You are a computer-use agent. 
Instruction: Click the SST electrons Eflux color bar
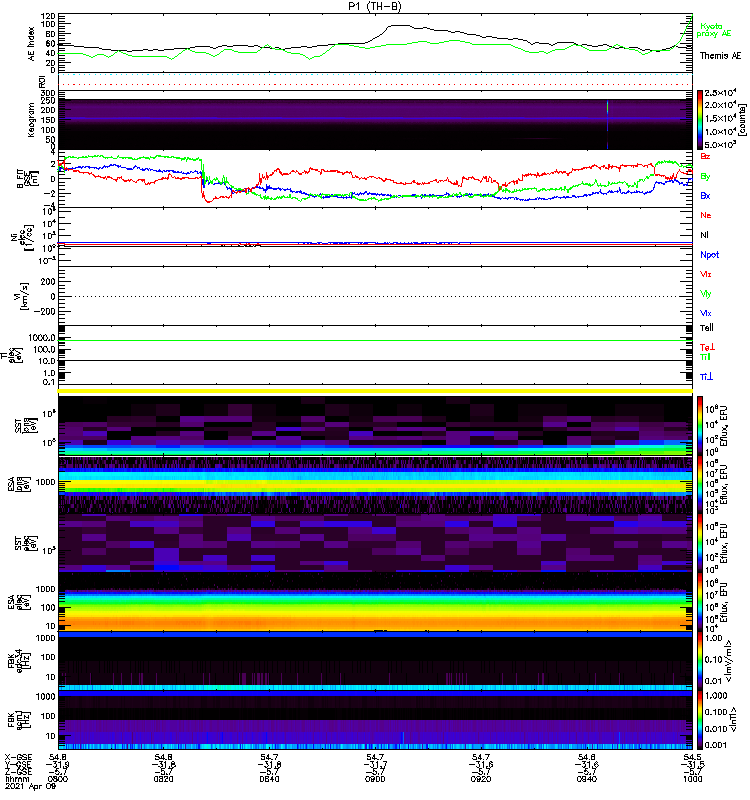click(x=699, y=543)
